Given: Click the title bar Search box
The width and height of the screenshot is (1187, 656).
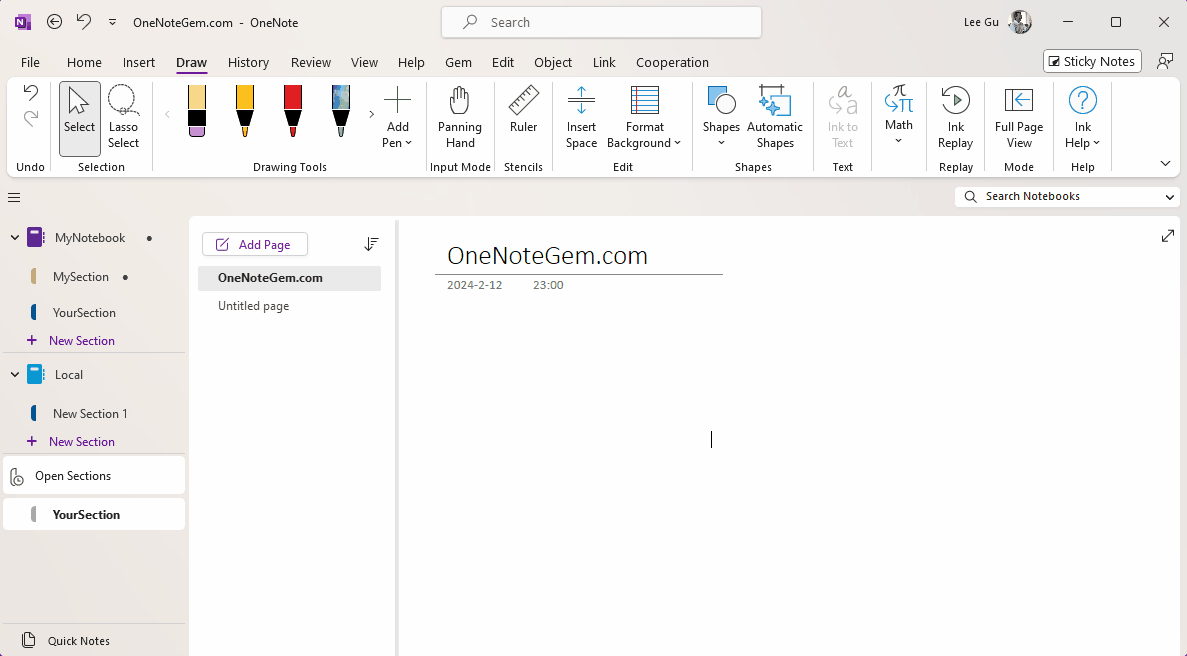Looking at the screenshot, I should (602, 22).
